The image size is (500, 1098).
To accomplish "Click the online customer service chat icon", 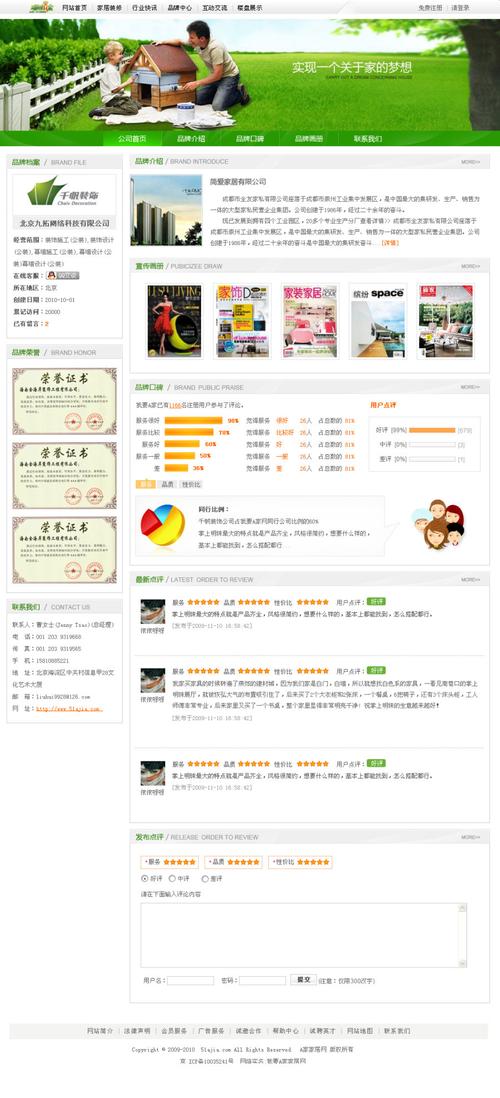I will [x=62, y=276].
